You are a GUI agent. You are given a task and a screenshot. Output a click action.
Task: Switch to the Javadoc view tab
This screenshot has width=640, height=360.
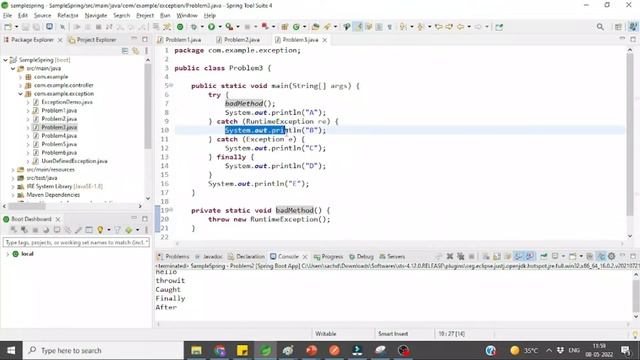209,257
